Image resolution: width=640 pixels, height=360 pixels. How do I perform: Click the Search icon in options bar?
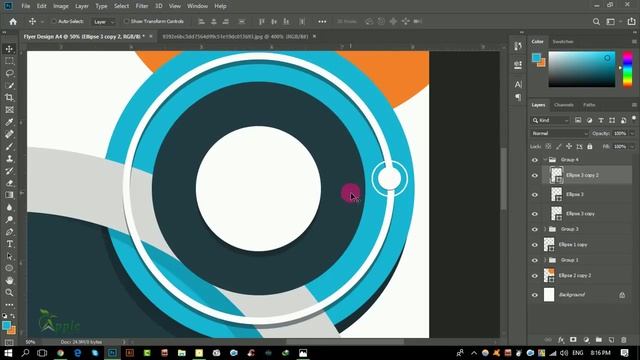tap(596, 22)
